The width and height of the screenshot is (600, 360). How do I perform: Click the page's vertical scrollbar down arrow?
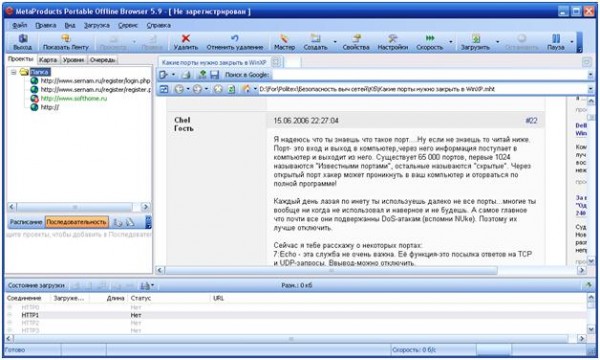click(x=591, y=261)
